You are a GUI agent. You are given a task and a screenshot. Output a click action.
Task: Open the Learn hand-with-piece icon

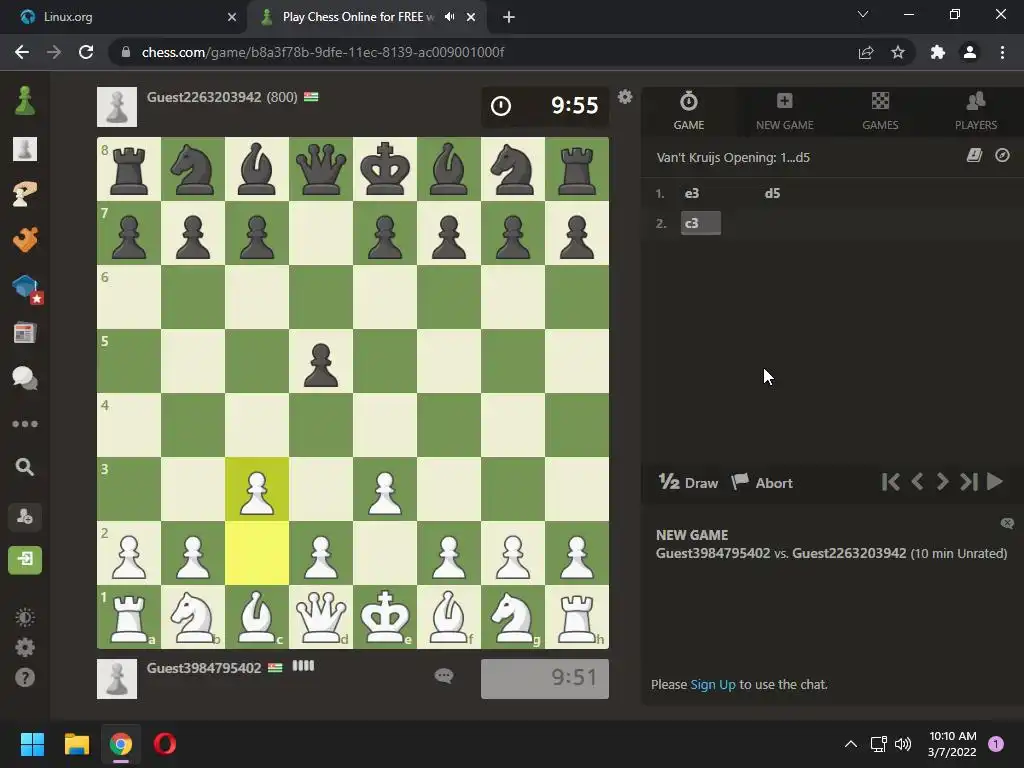pyautogui.click(x=25, y=194)
